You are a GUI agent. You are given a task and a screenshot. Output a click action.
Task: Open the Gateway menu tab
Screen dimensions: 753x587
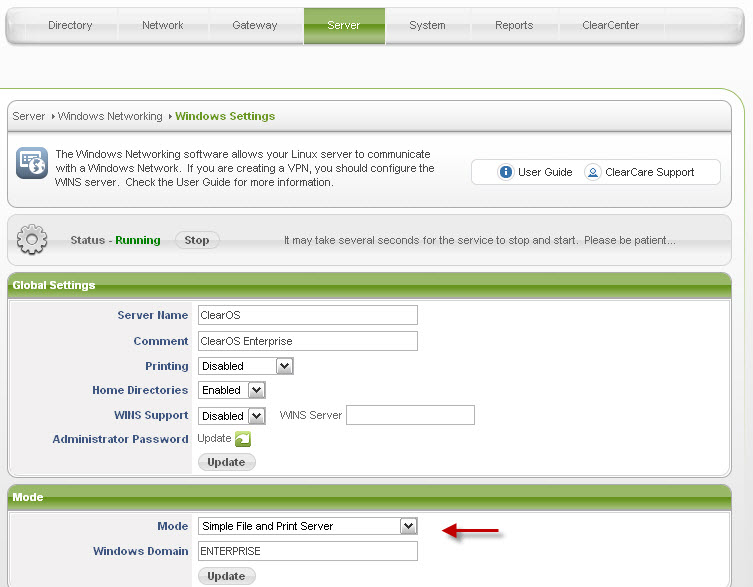coord(255,25)
